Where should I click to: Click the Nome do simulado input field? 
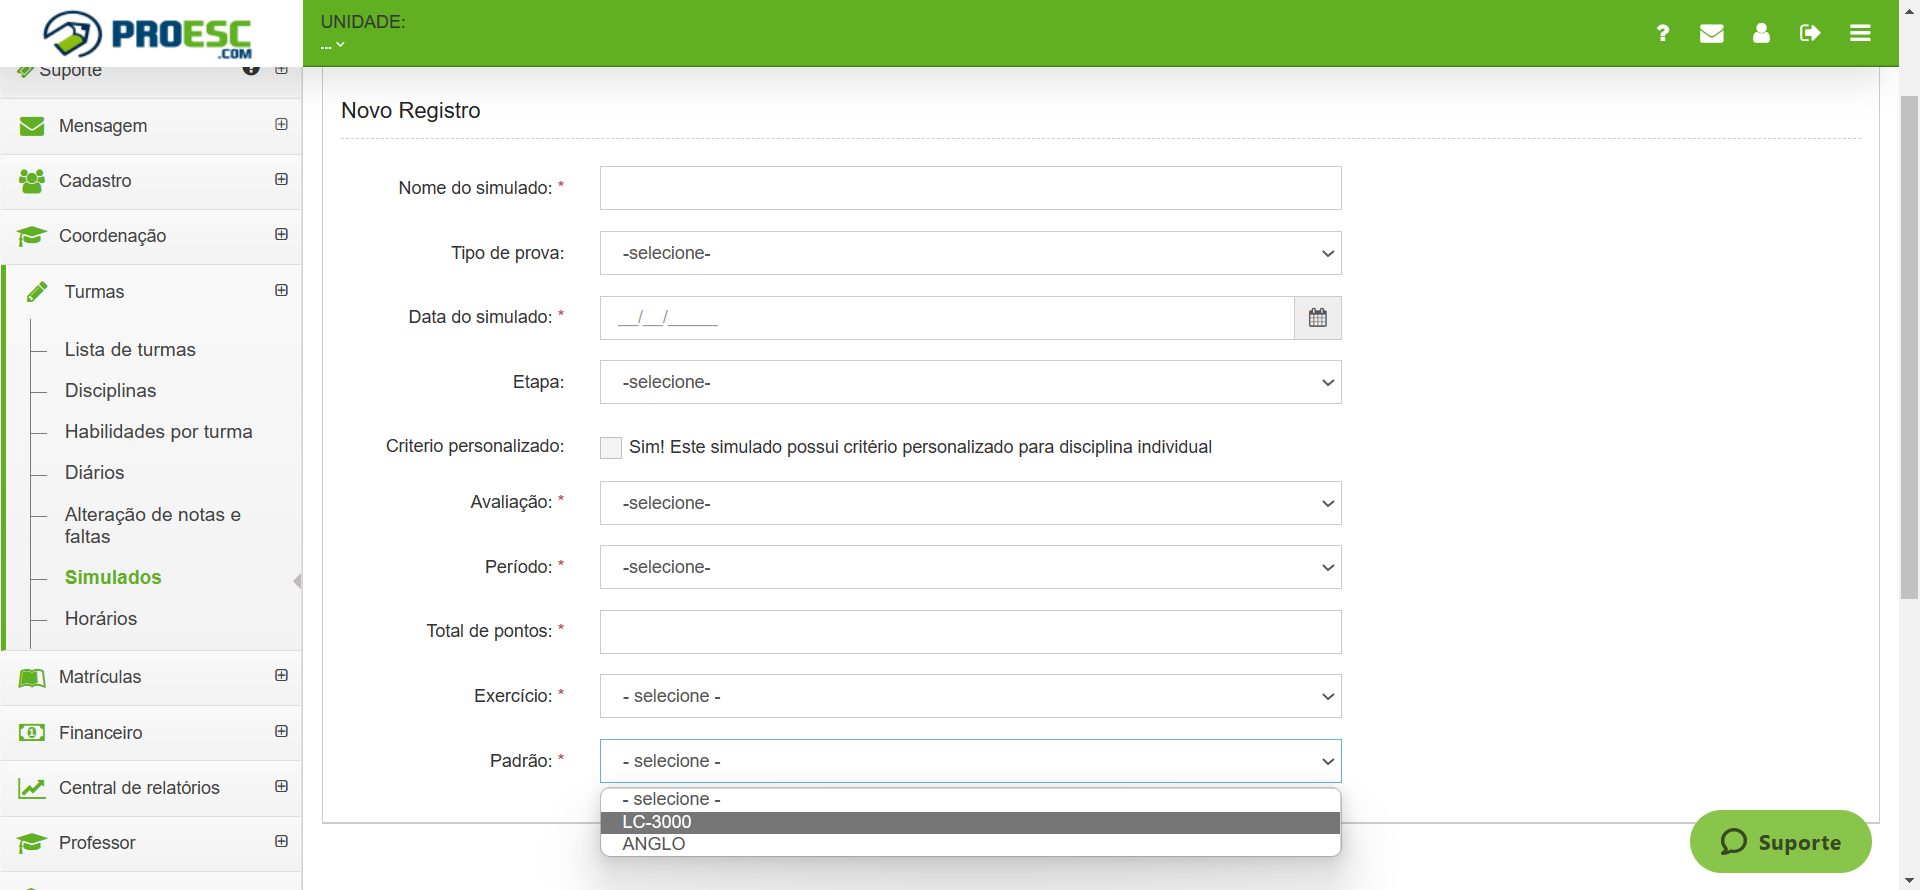[x=970, y=188]
